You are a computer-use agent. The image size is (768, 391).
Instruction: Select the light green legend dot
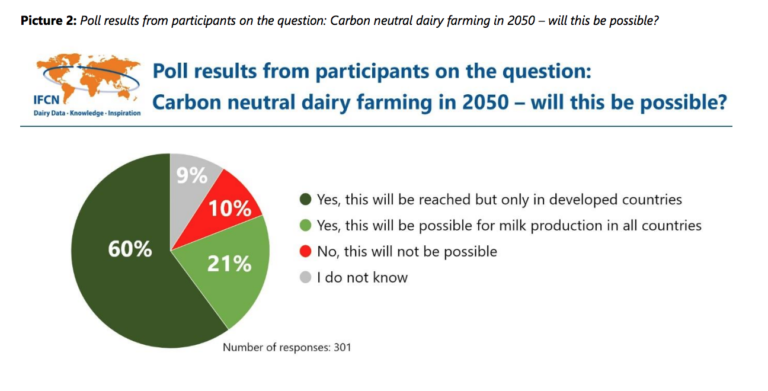[x=305, y=226]
